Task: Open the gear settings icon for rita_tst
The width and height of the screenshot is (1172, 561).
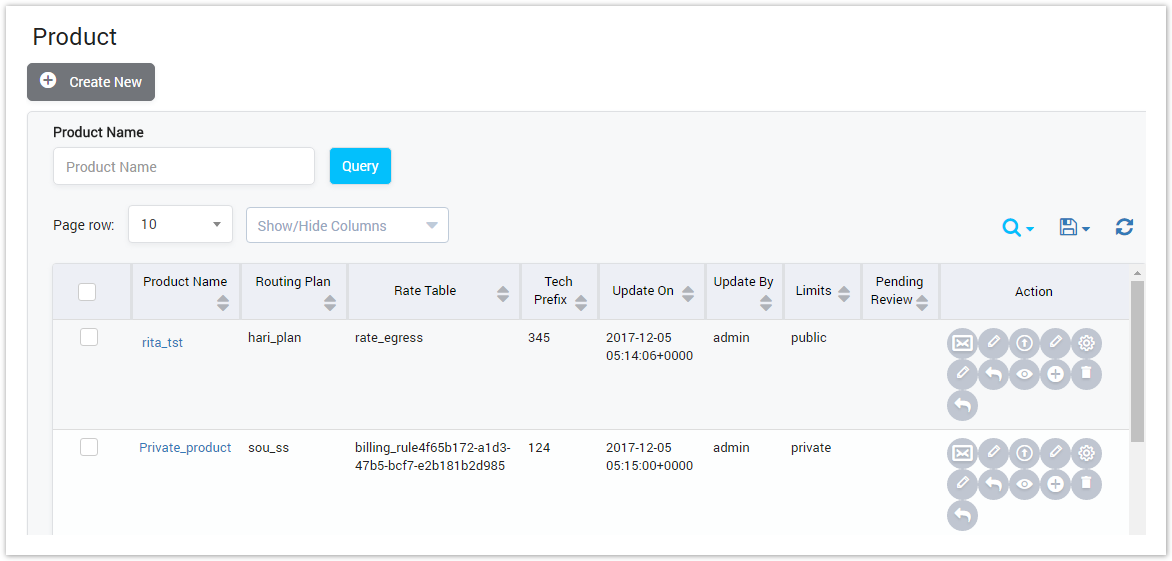Action: 1087,343
